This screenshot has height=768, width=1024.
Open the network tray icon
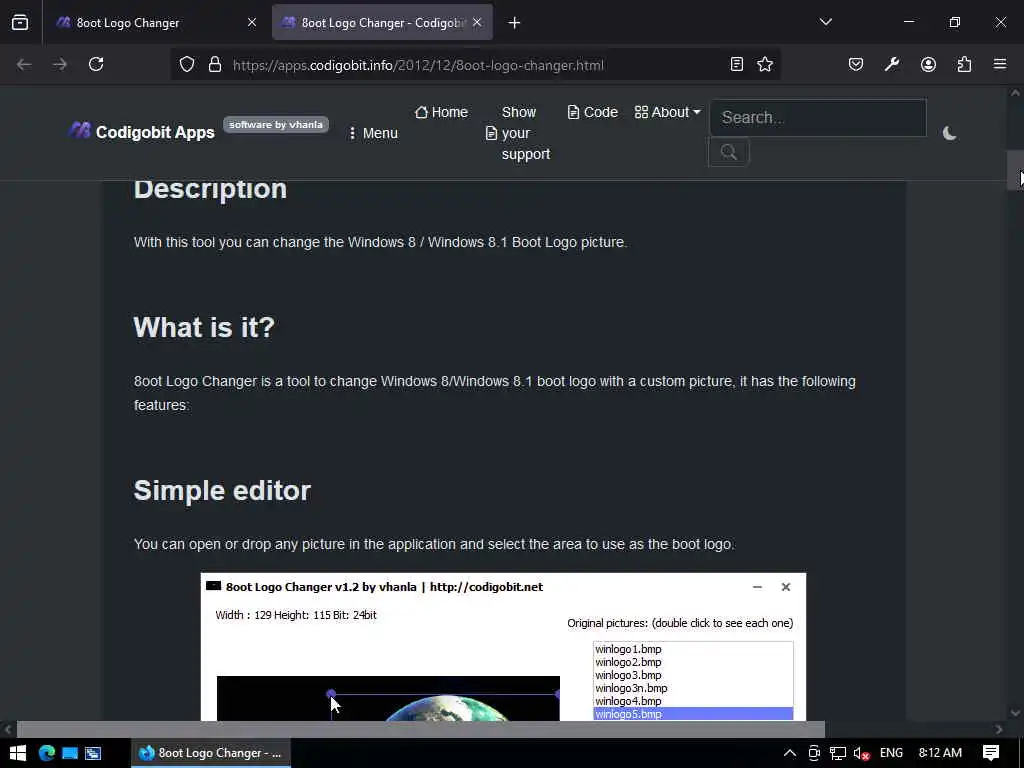tap(838, 753)
